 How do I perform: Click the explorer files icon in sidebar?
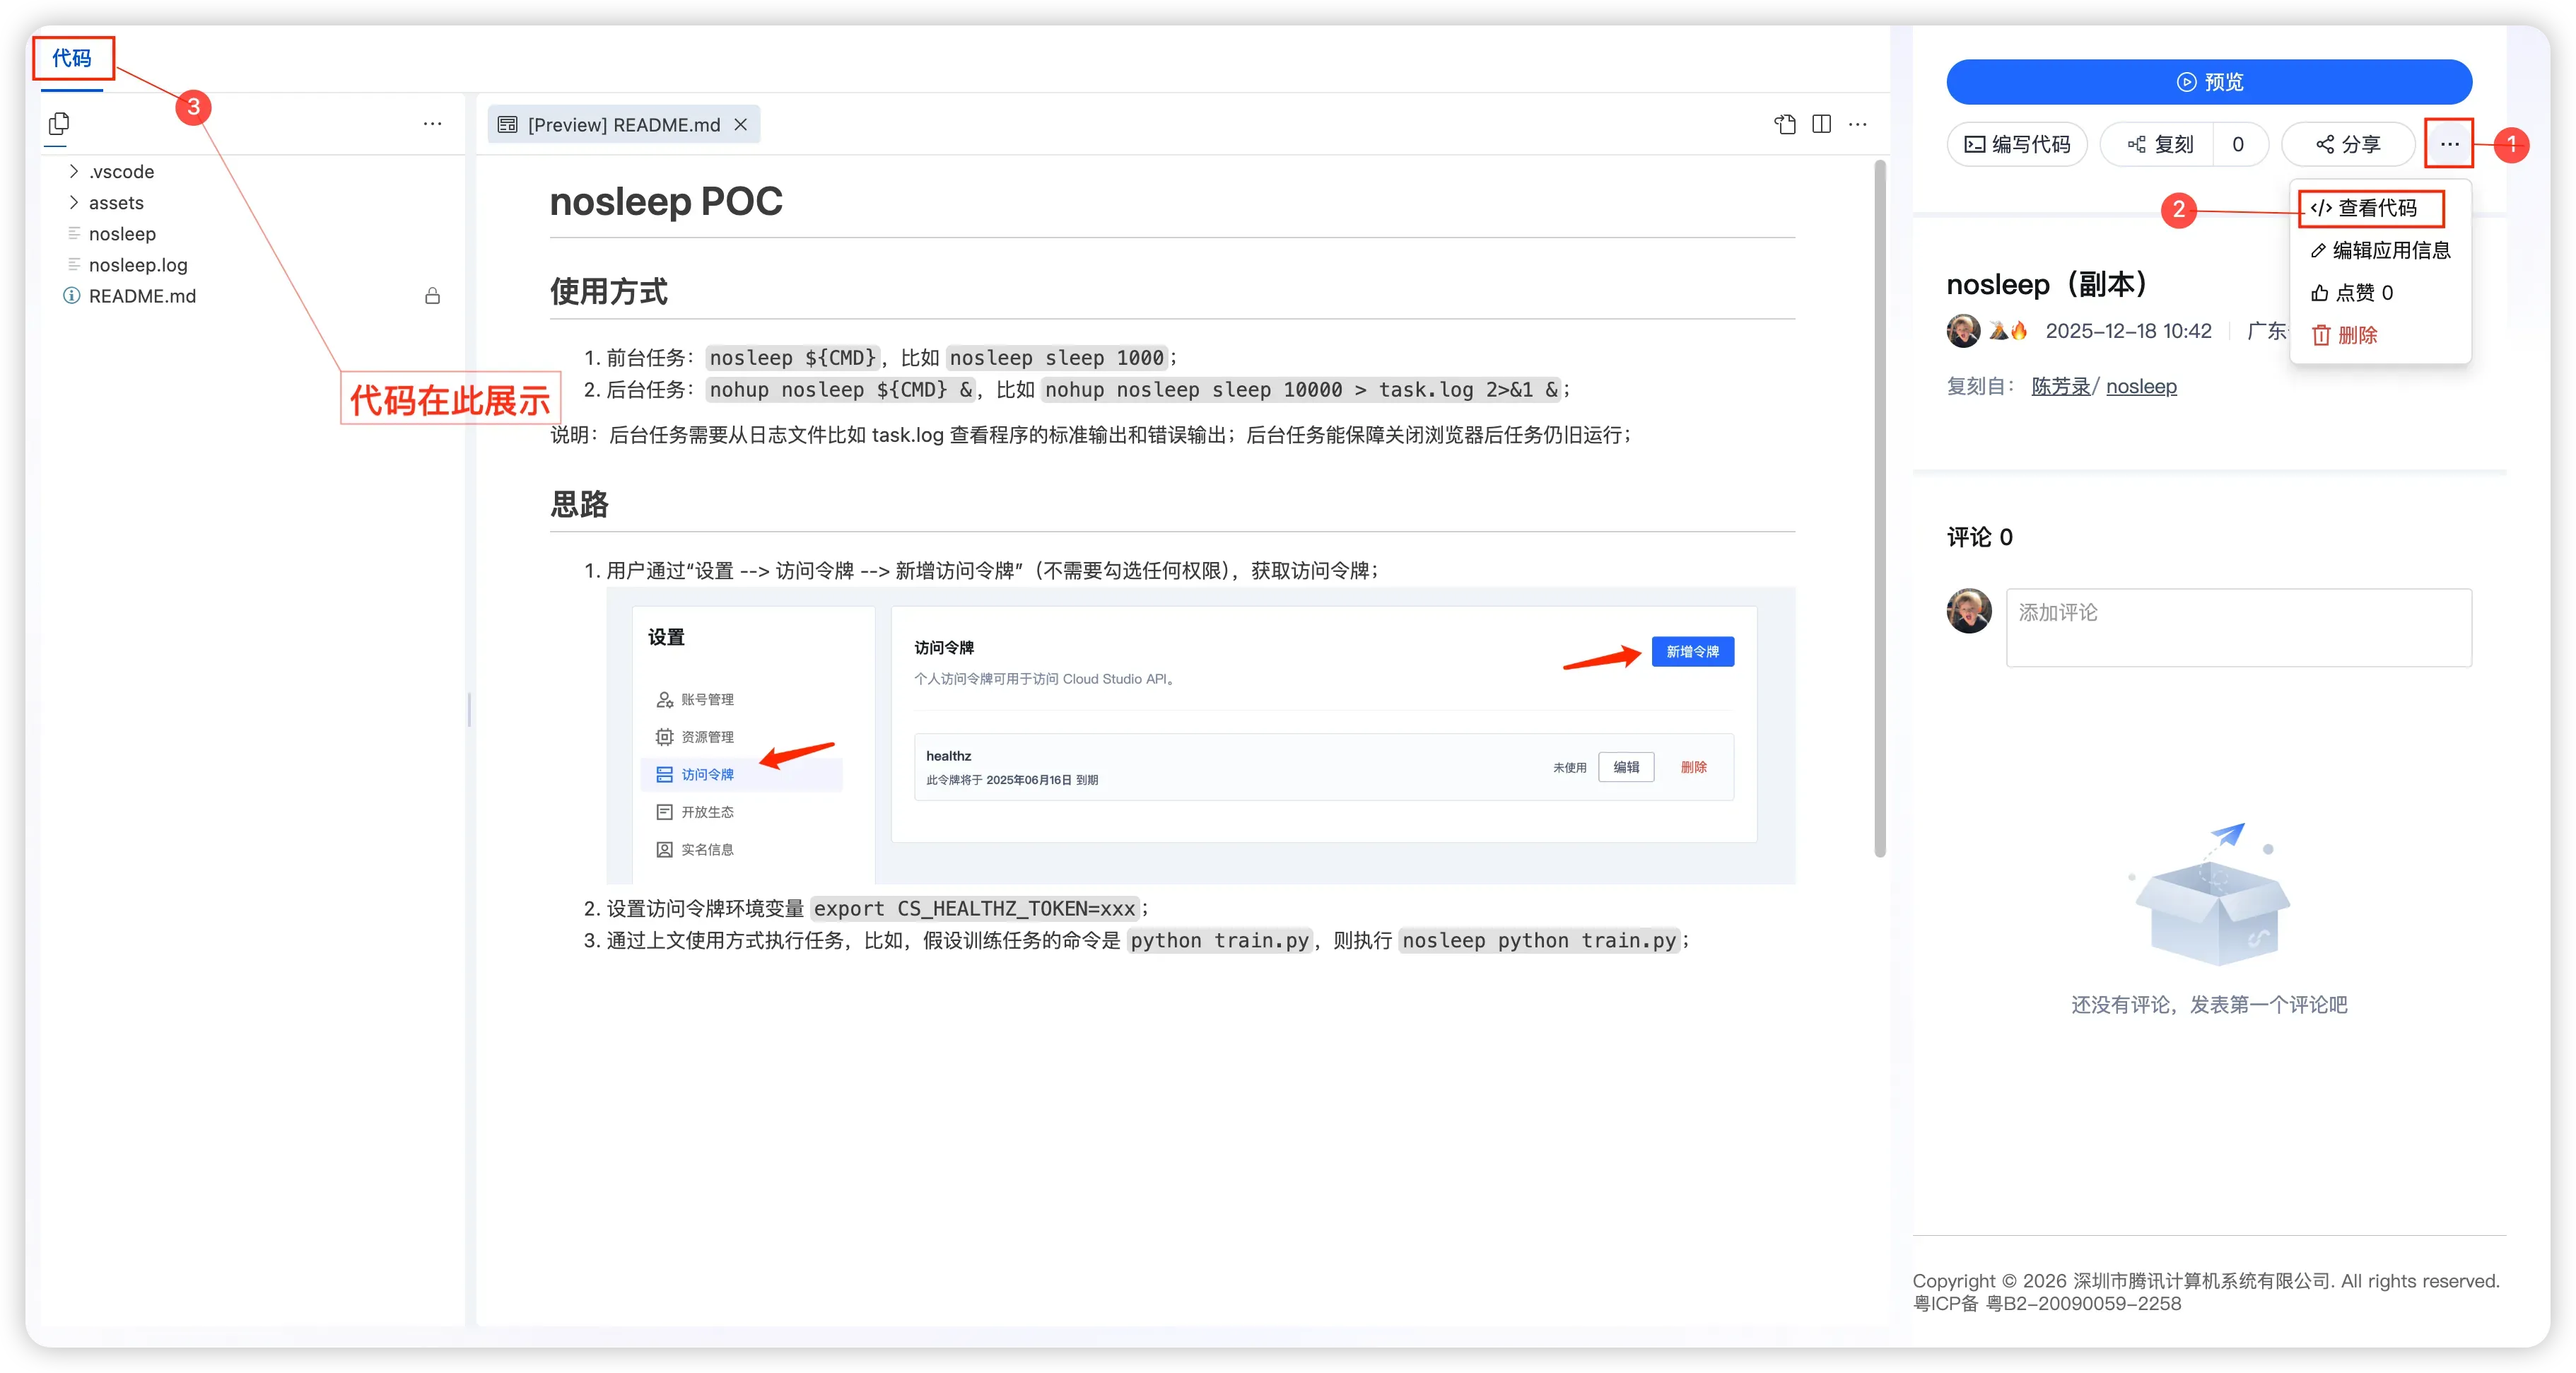pyautogui.click(x=59, y=124)
